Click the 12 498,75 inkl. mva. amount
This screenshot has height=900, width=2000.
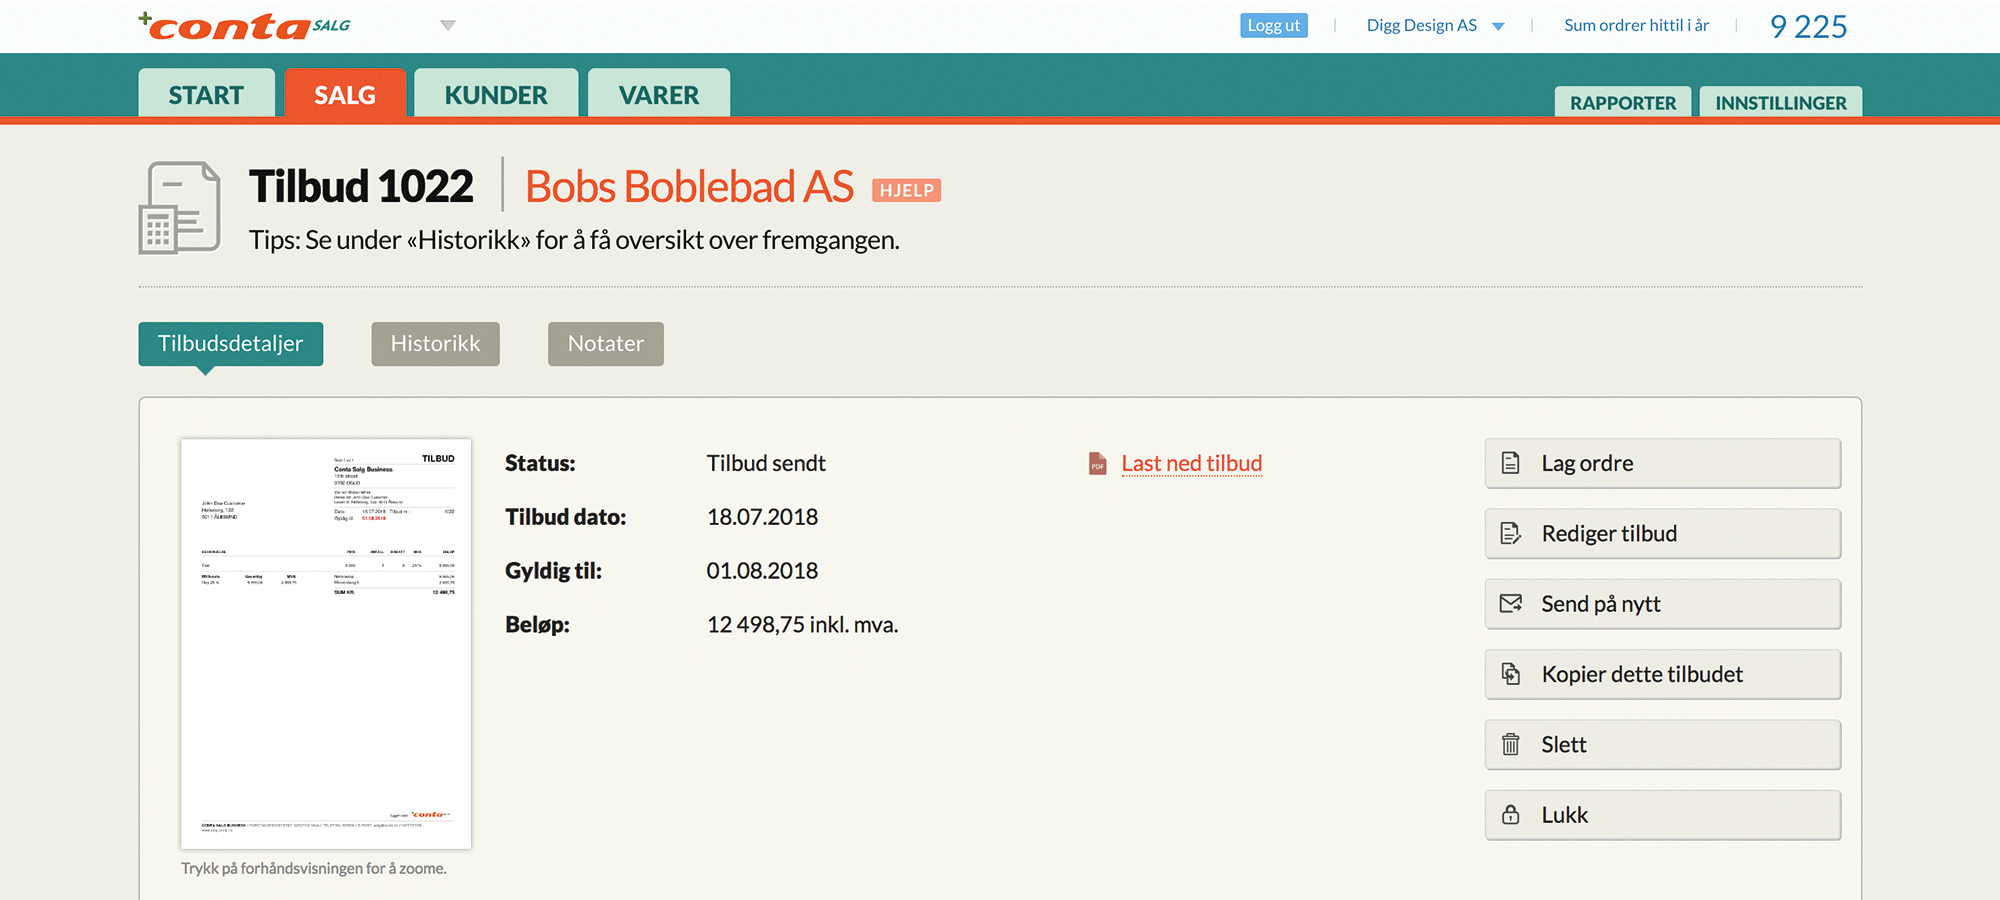click(802, 625)
